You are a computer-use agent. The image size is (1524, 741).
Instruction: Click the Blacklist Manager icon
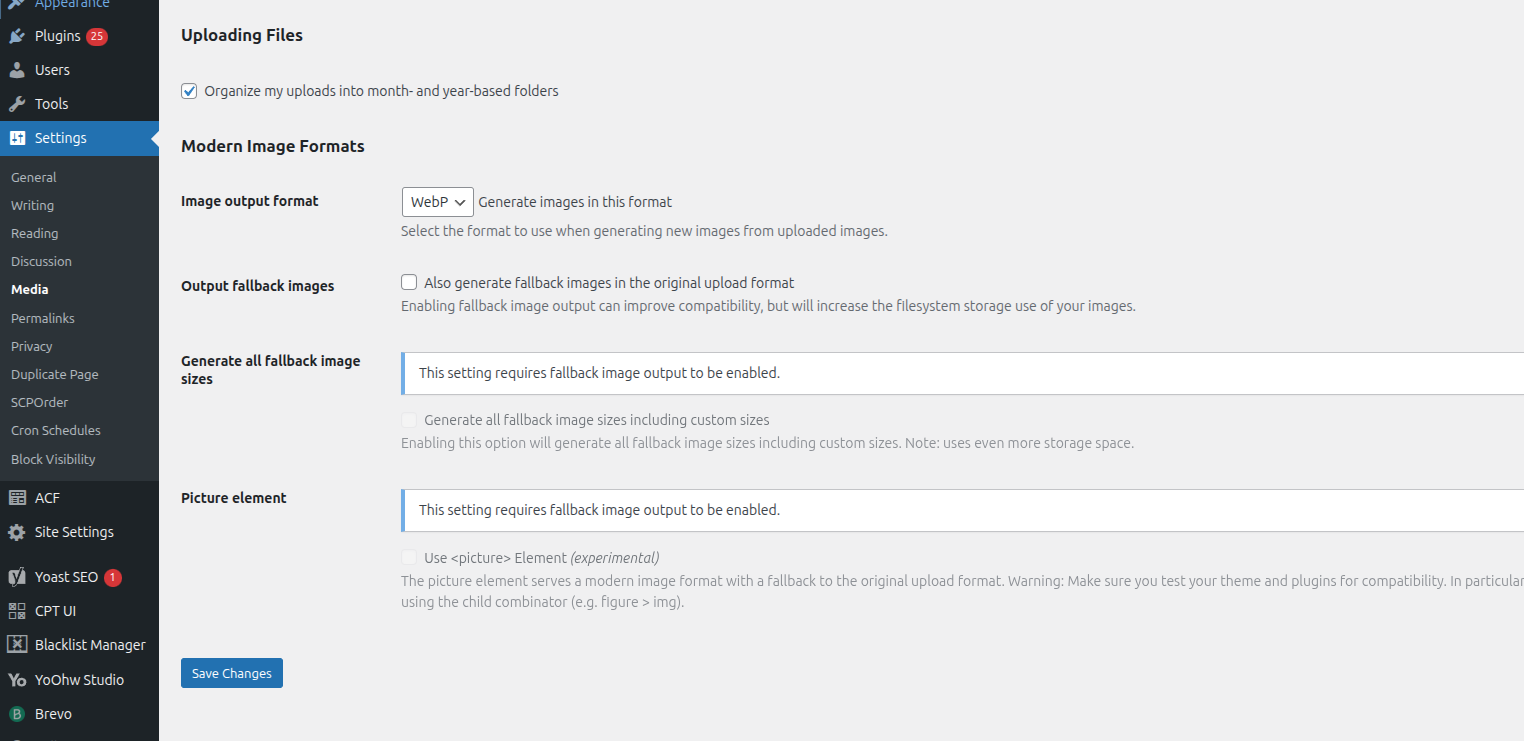pos(17,645)
